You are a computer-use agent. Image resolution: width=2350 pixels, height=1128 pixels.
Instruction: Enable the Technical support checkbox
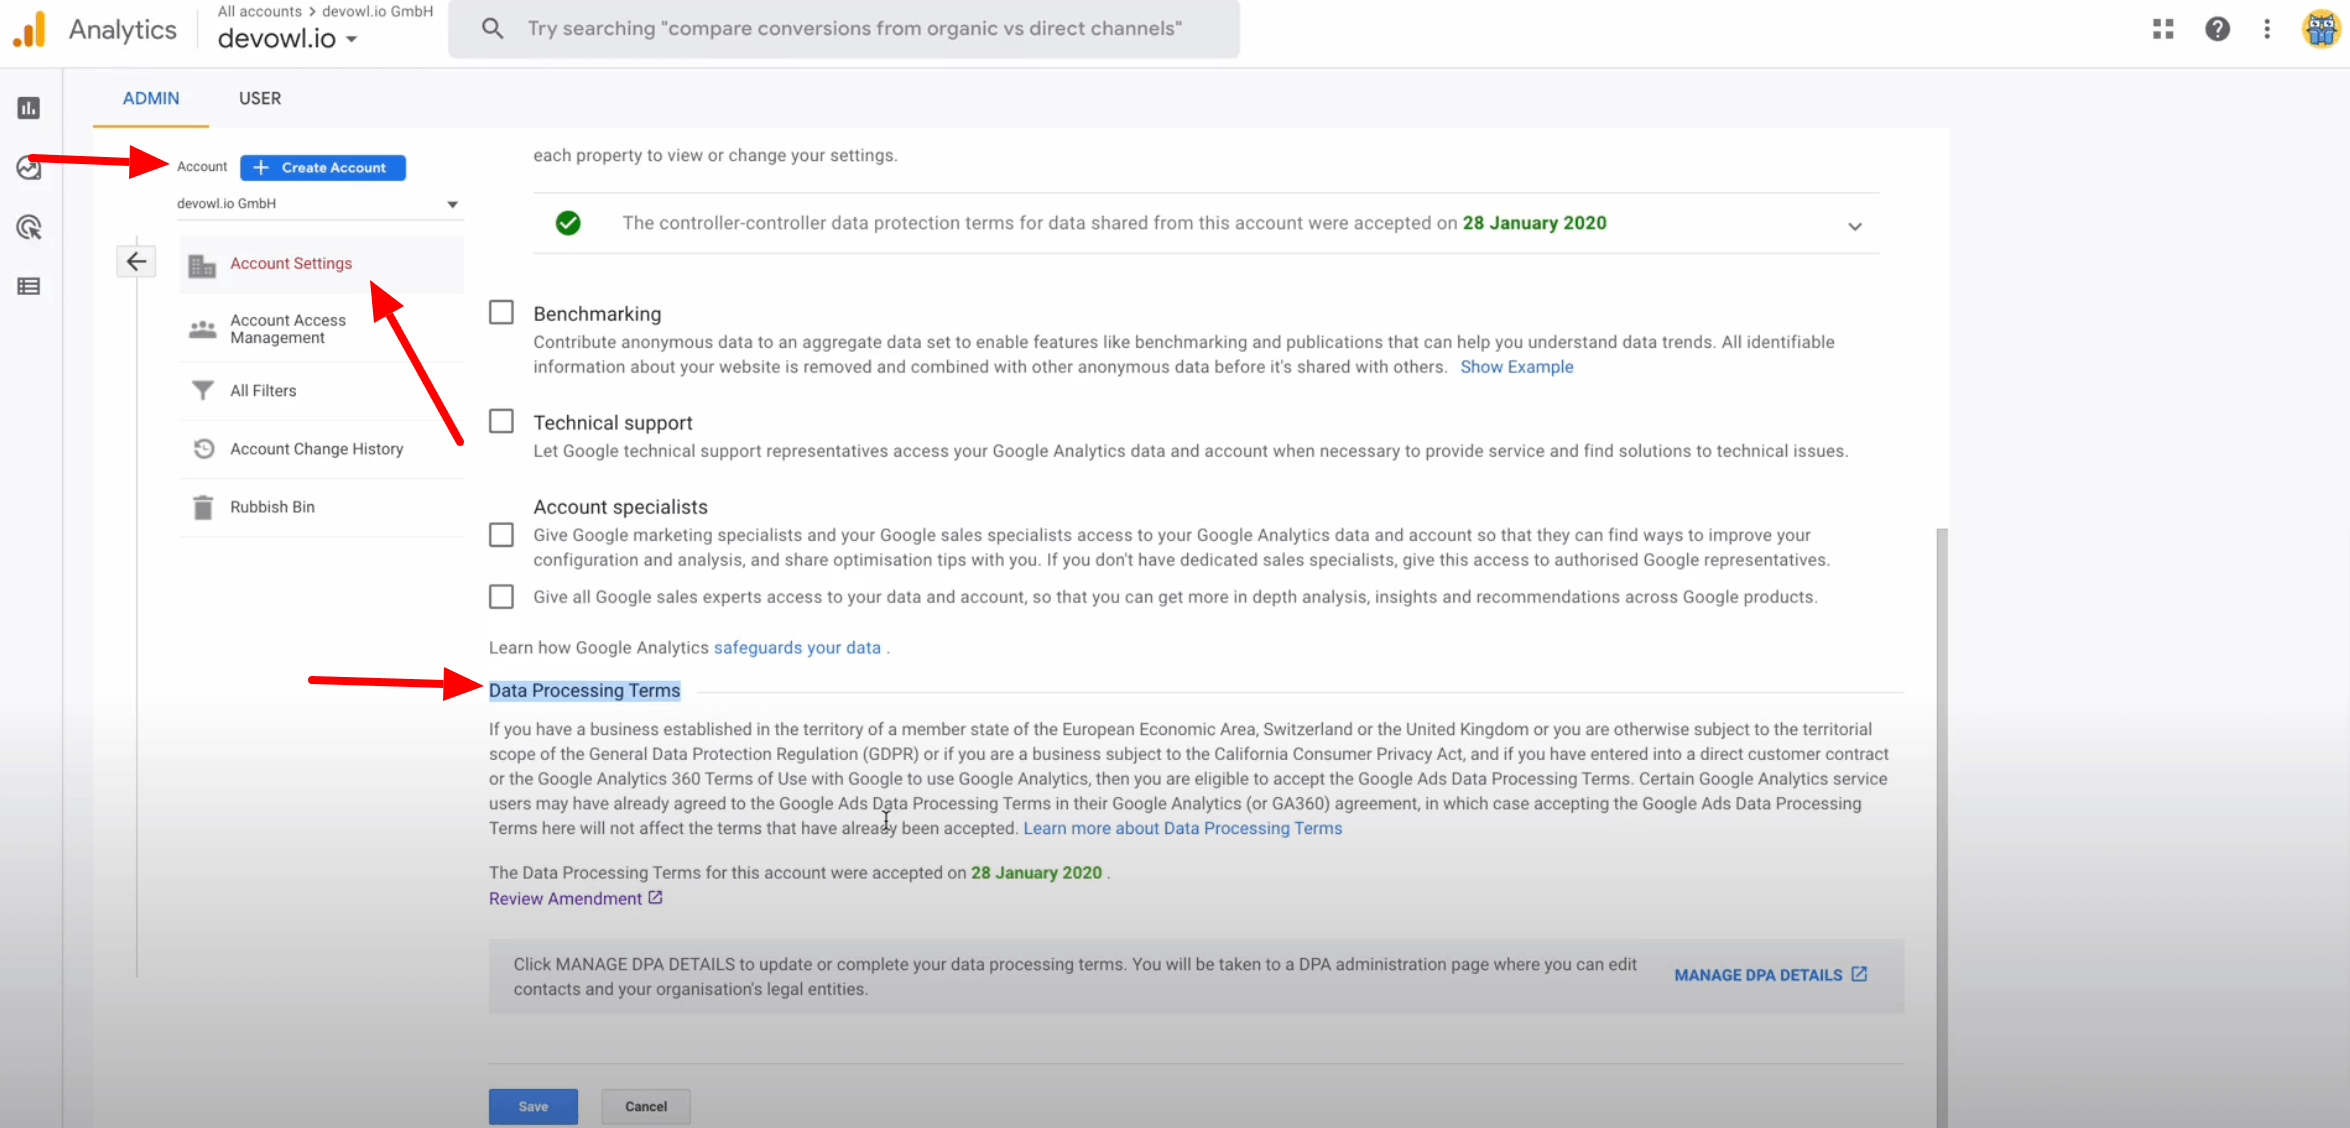point(501,422)
